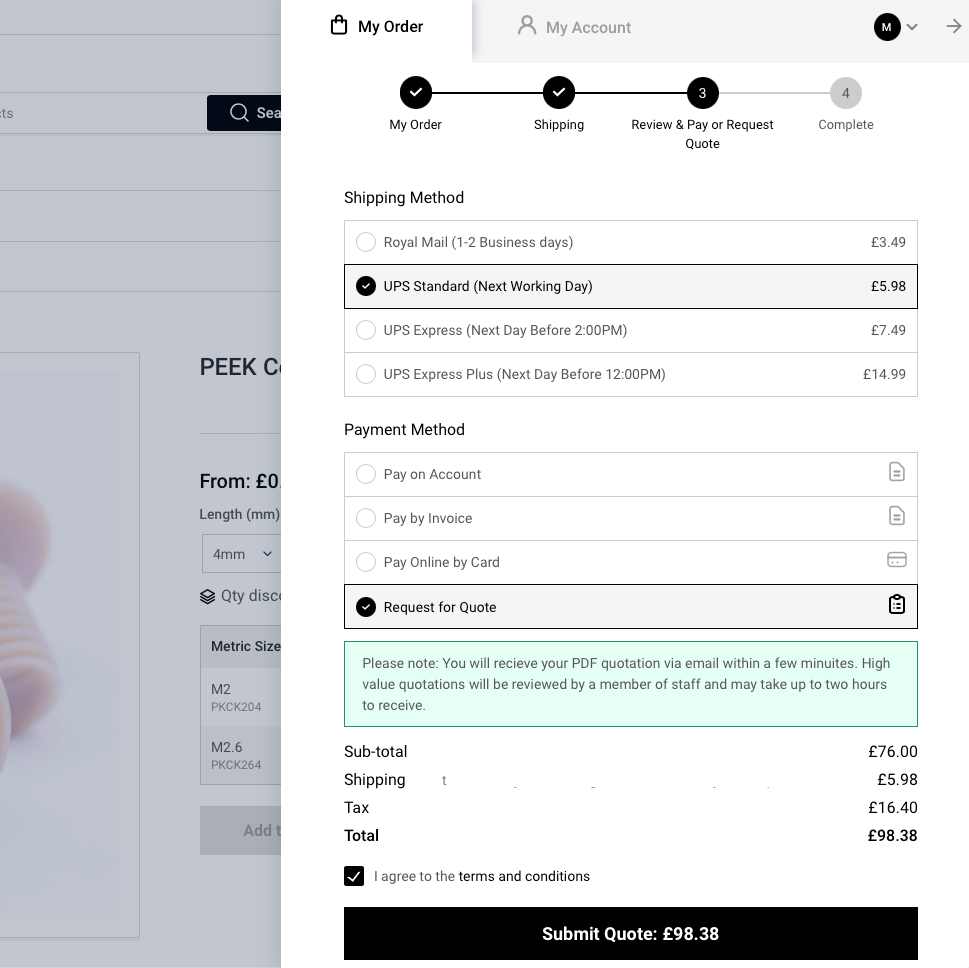The height and width of the screenshot is (968, 969).
Task: Open the Length 4mm dropdown
Action: [242, 554]
